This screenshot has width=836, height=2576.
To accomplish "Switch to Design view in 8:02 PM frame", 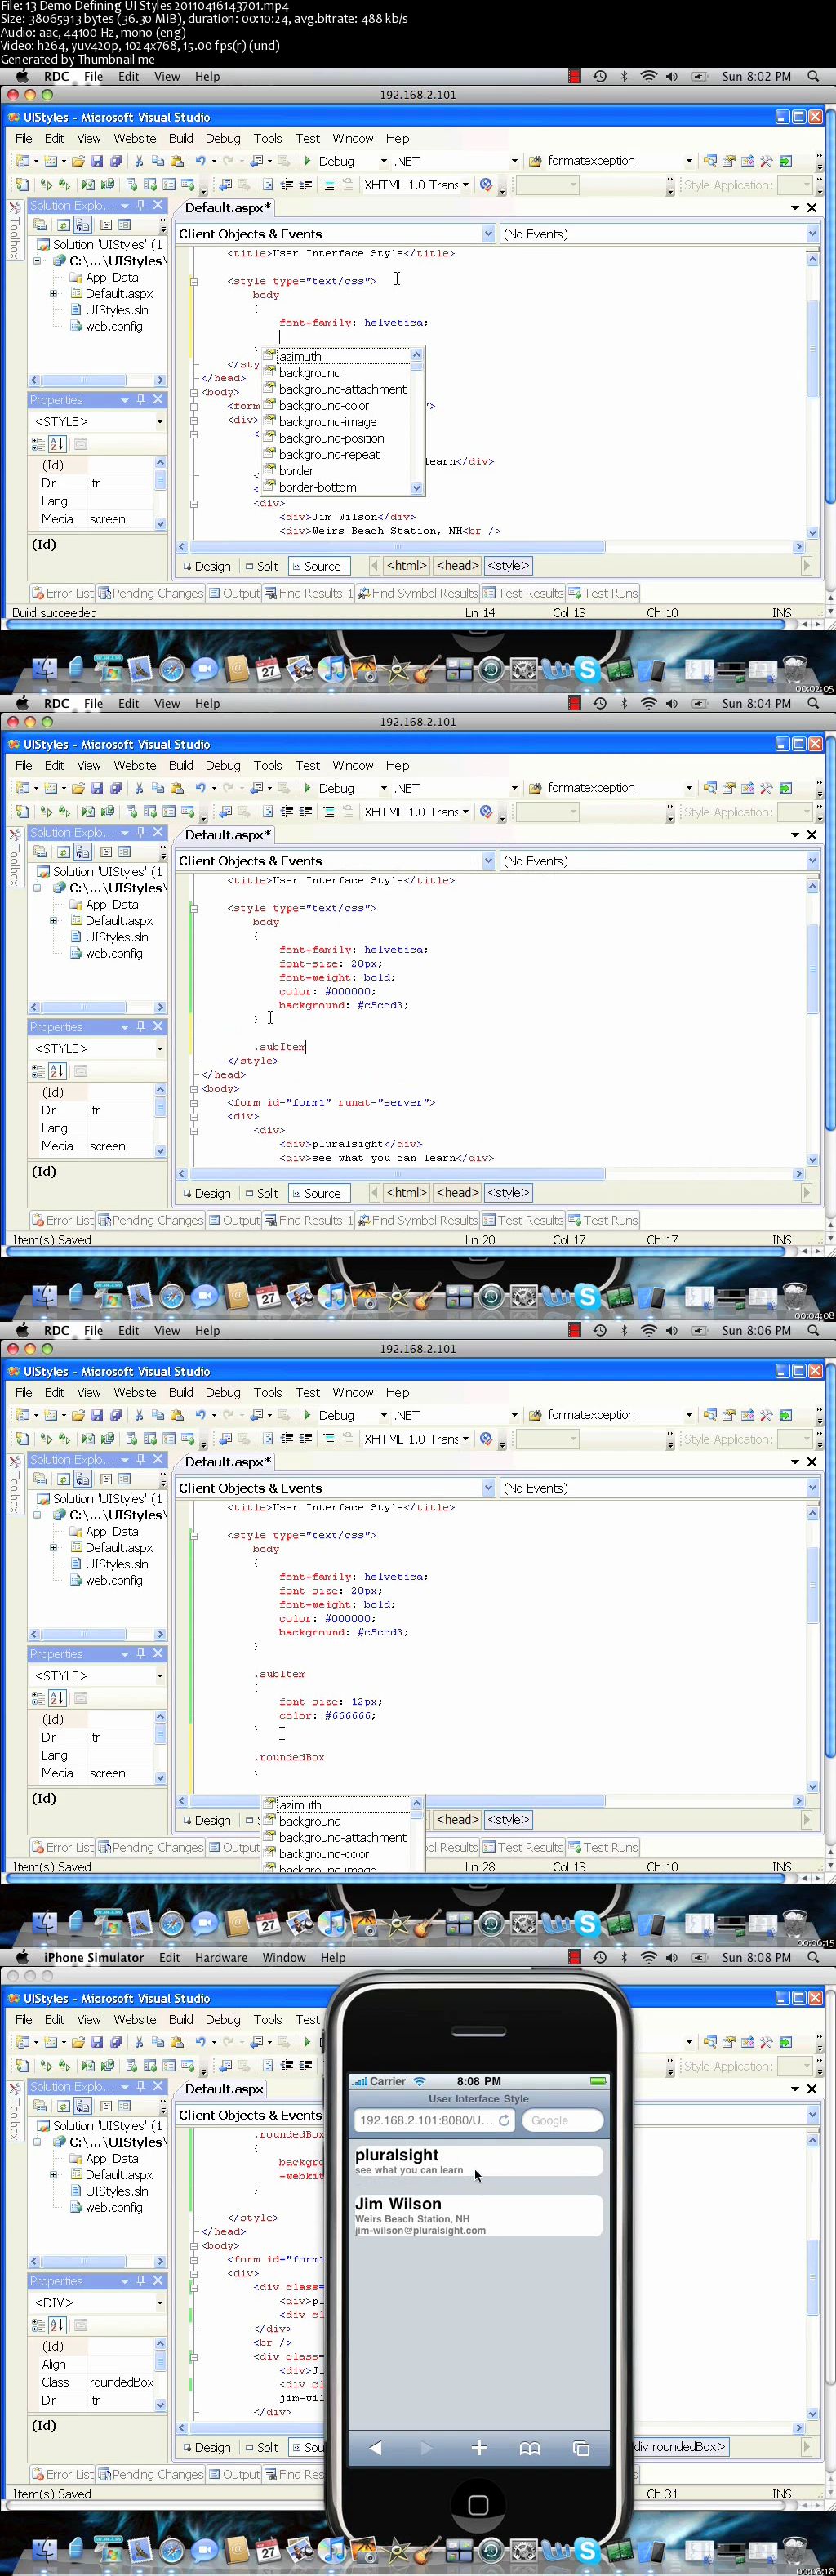I will [x=206, y=566].
